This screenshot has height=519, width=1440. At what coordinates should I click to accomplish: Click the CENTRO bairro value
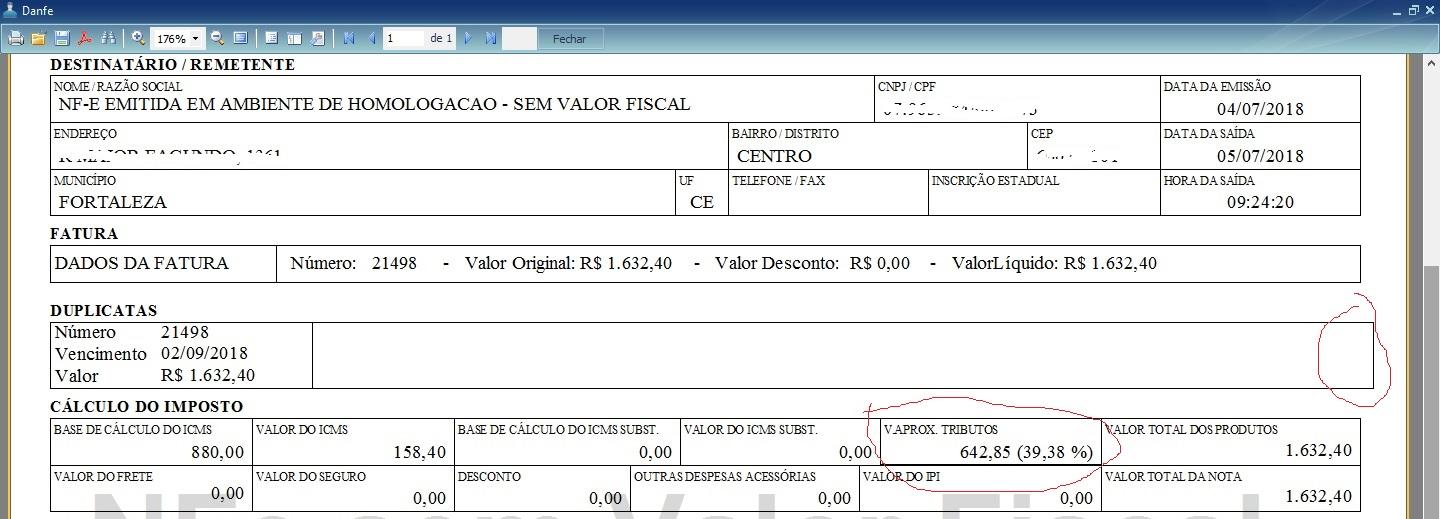tap(774, 156)
